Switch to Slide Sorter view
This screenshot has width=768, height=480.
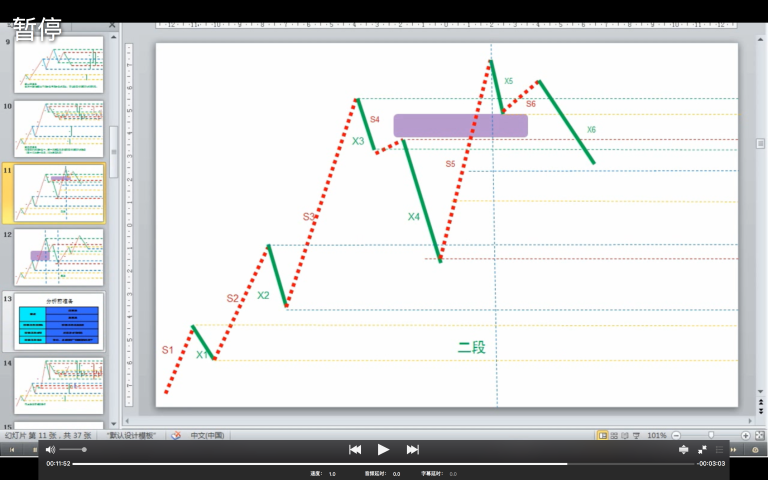tap(615, 436)
